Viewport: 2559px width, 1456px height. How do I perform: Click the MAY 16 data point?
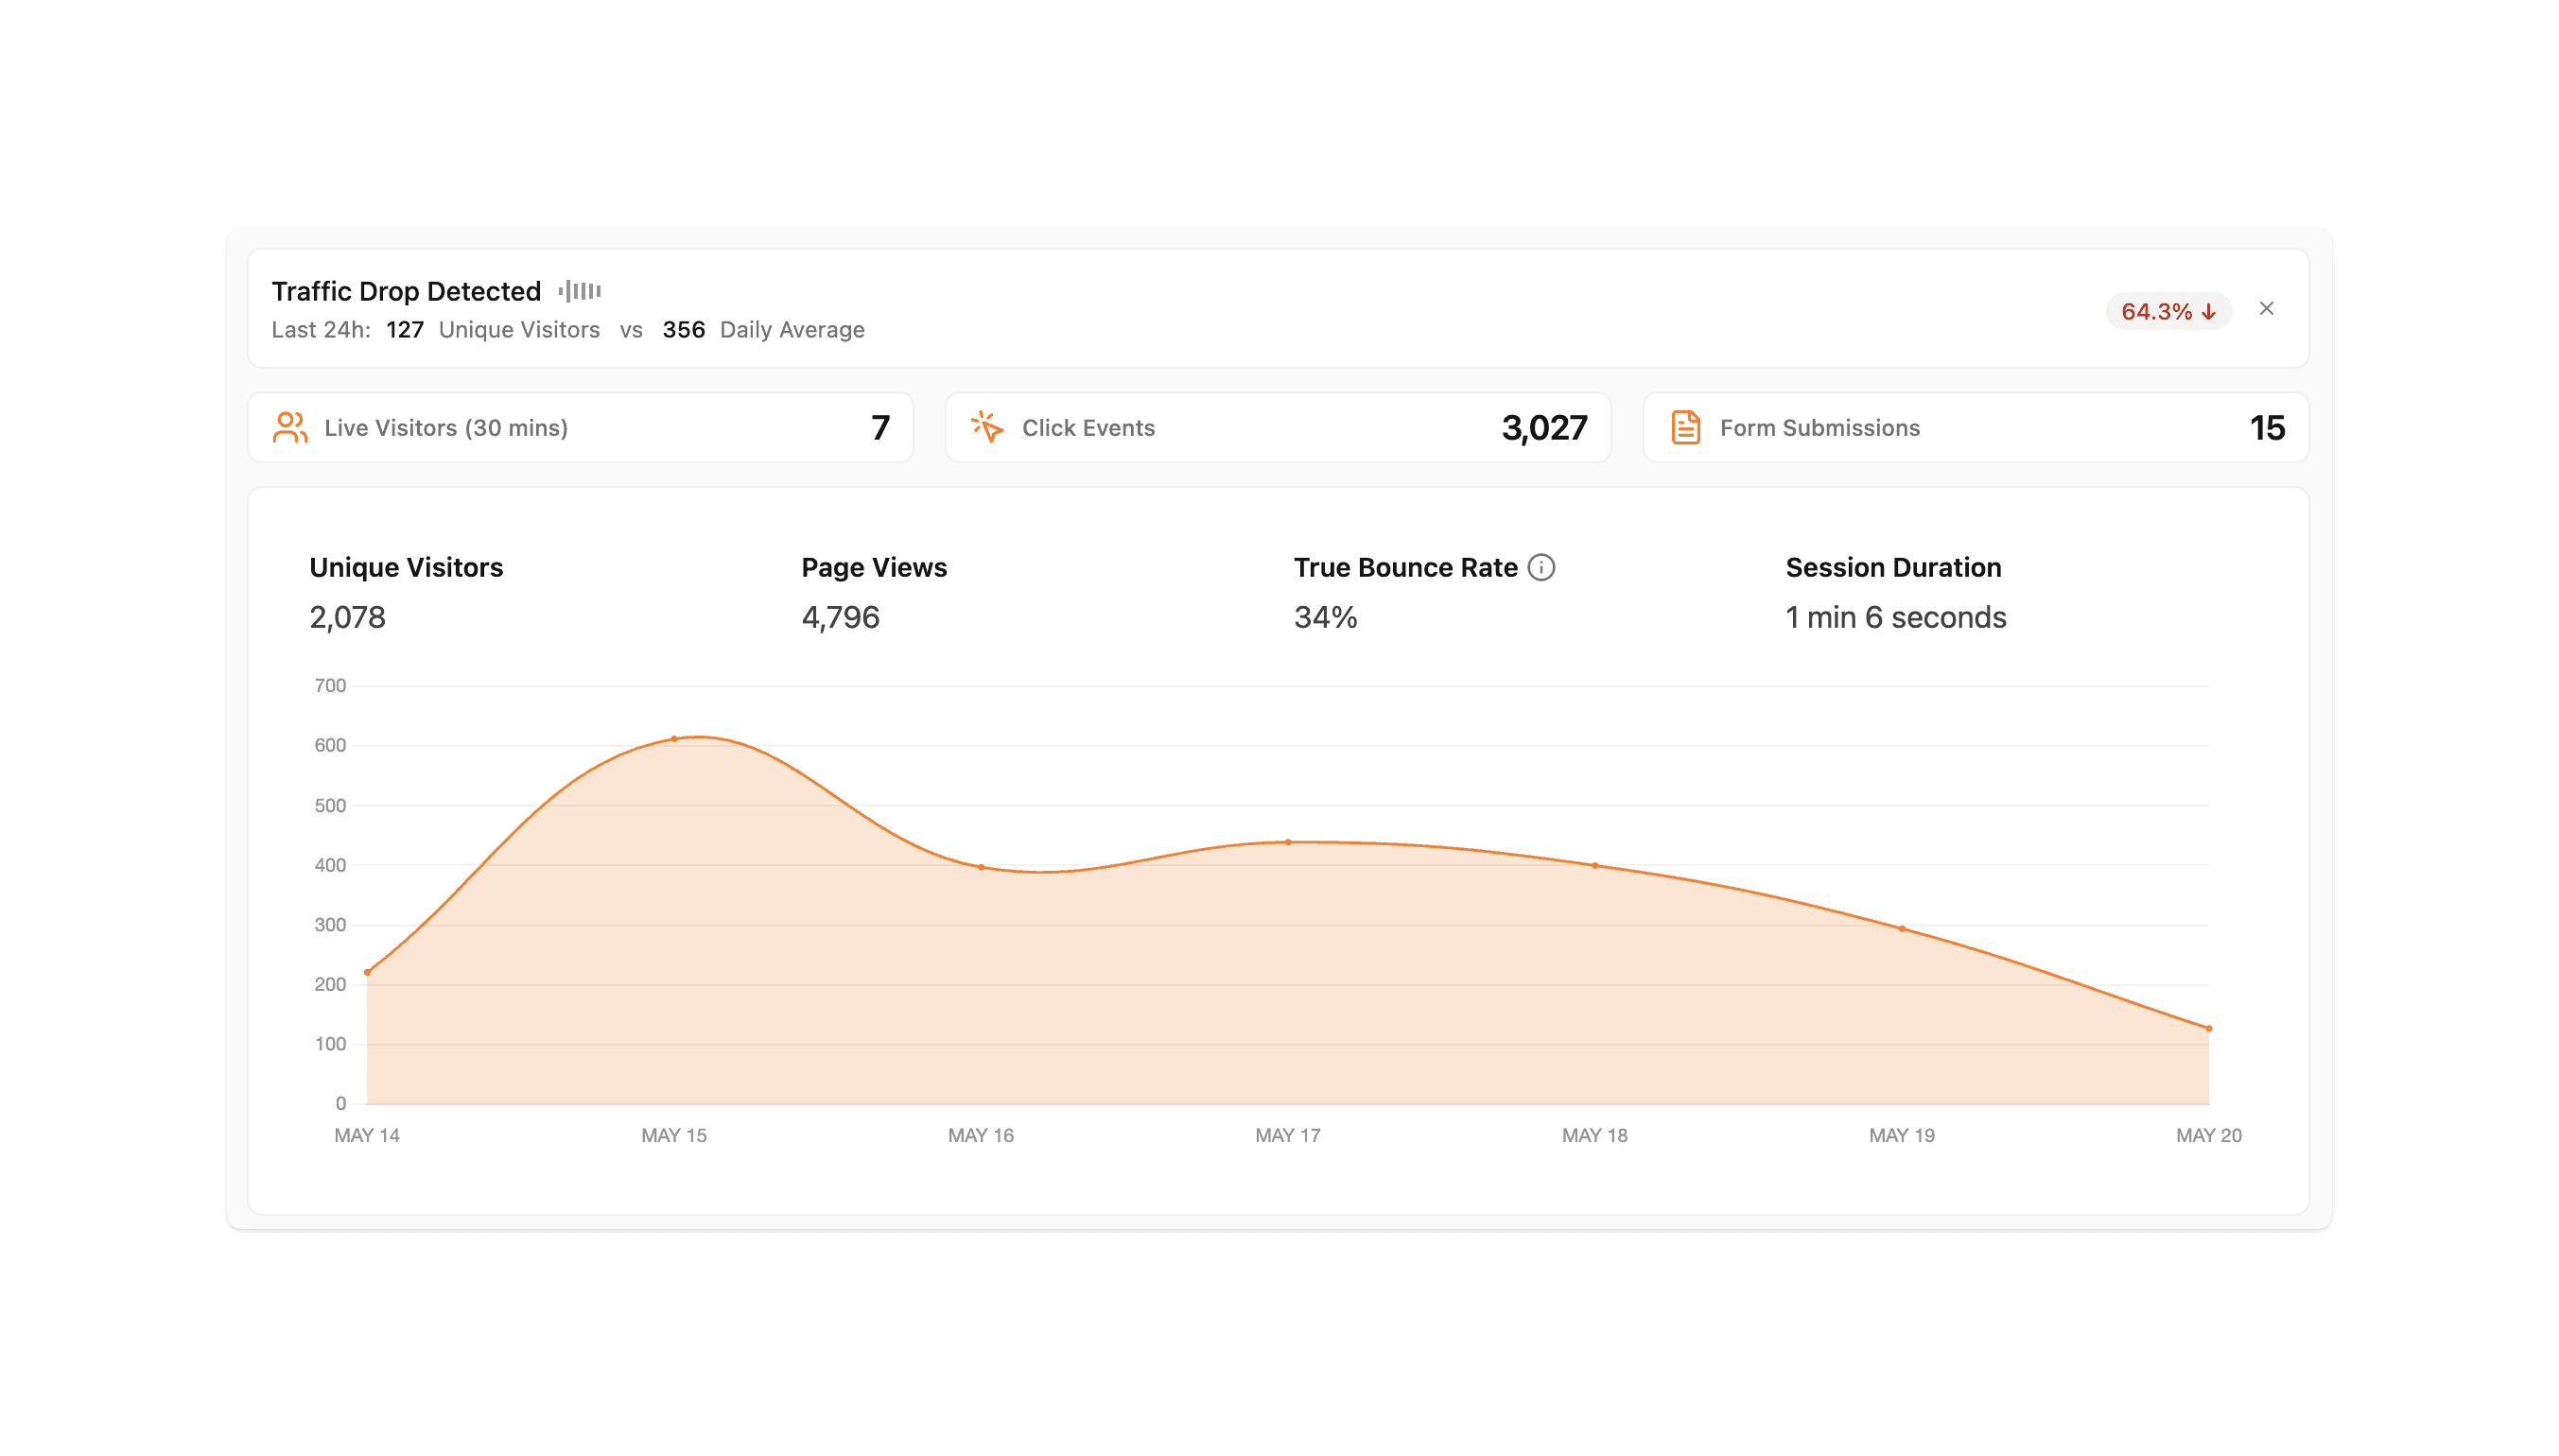tap(981, 867)
